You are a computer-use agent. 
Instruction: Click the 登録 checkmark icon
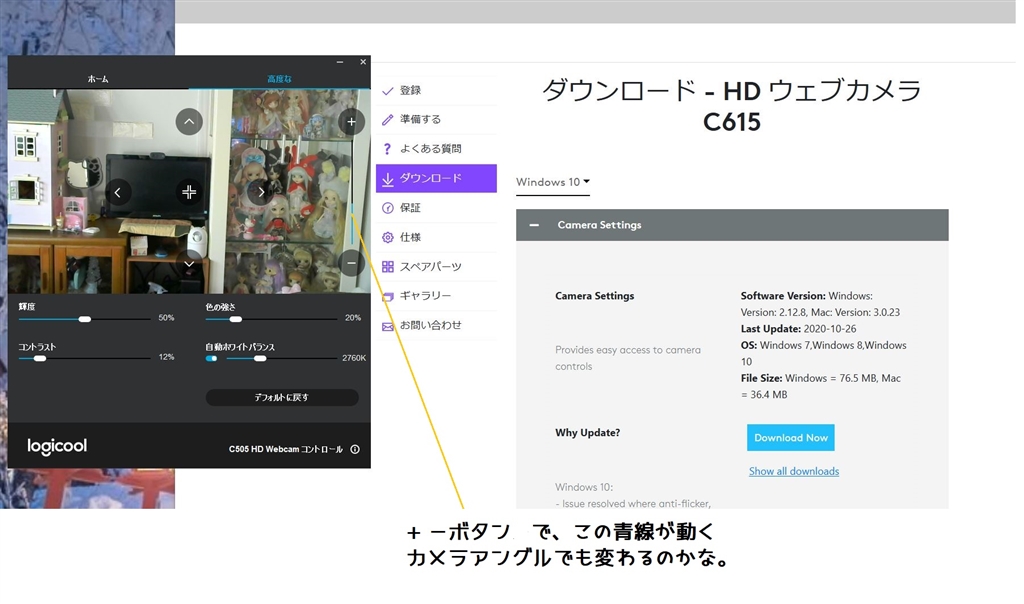[388, 91]
